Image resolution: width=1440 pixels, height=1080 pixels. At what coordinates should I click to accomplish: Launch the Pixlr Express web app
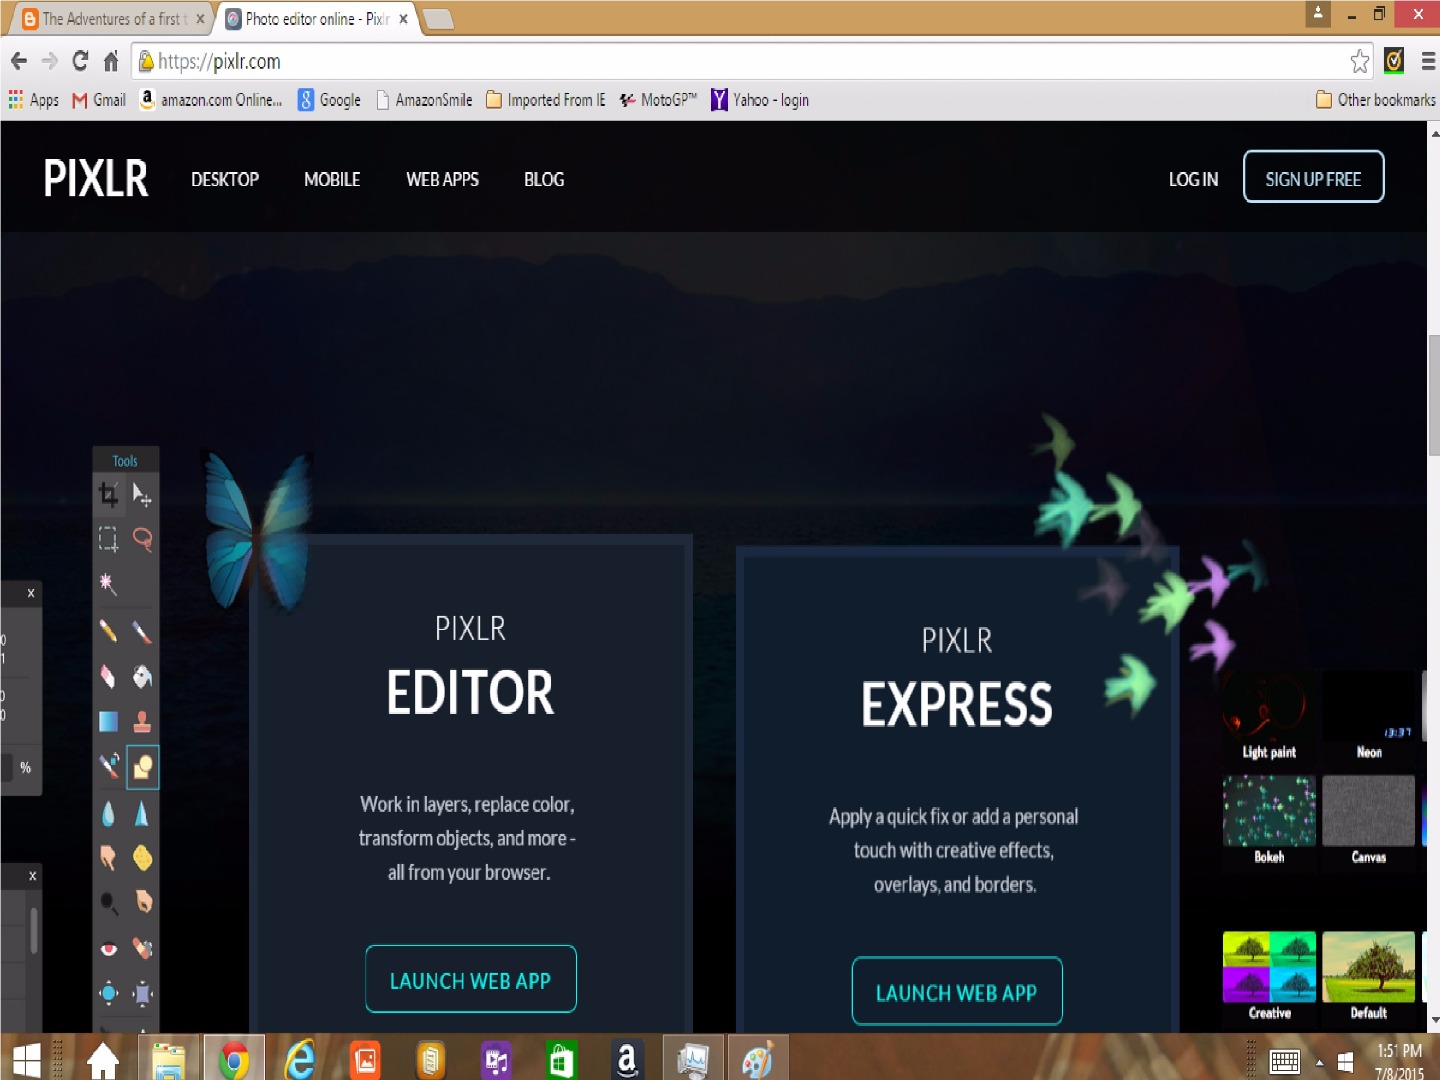point(957,991)
